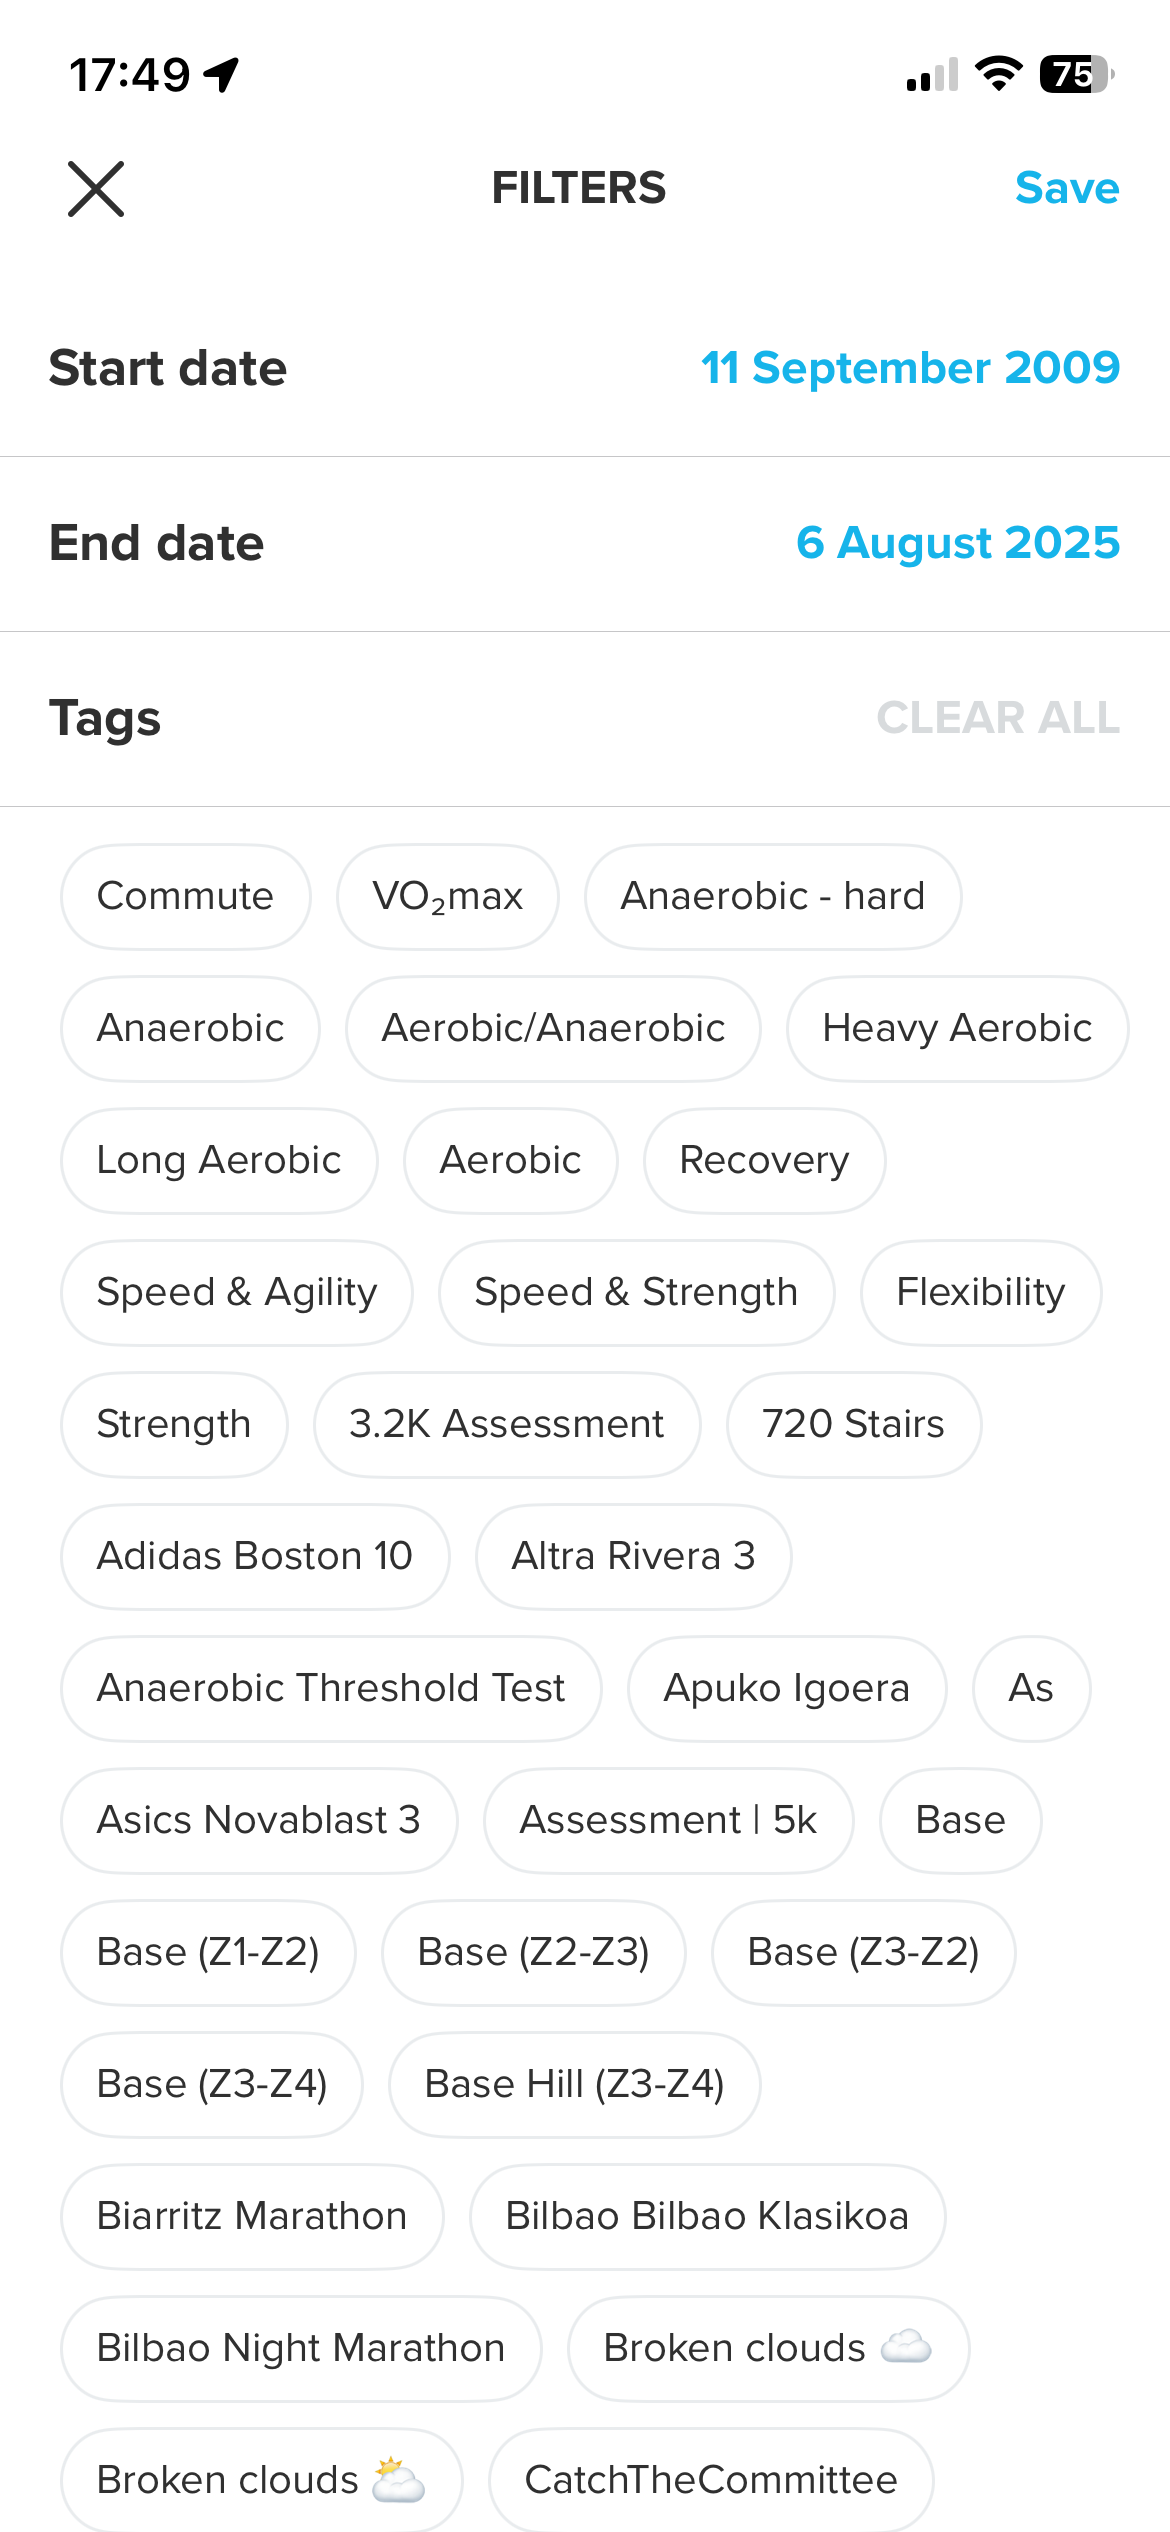Viewport: 1170px width, 2532px height.
Task: Tap Clear All tags
Action: (998, 718)
